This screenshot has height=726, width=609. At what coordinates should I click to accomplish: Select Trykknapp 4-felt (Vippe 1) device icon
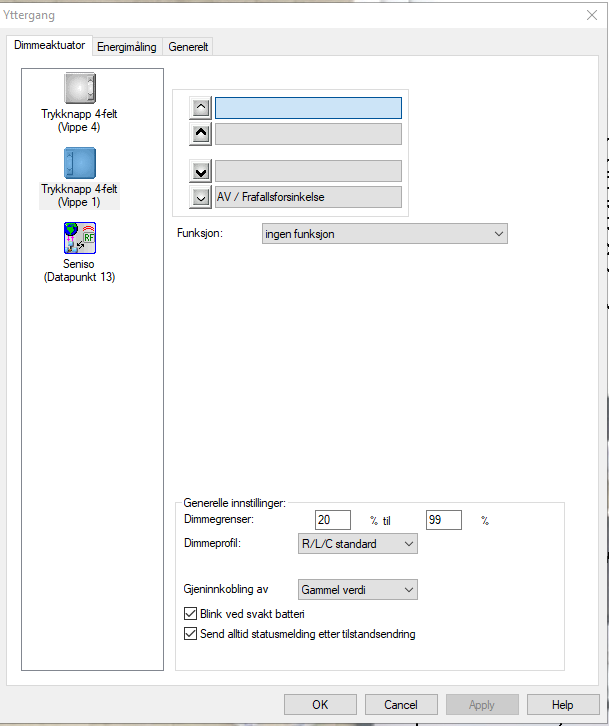point(79,164)
